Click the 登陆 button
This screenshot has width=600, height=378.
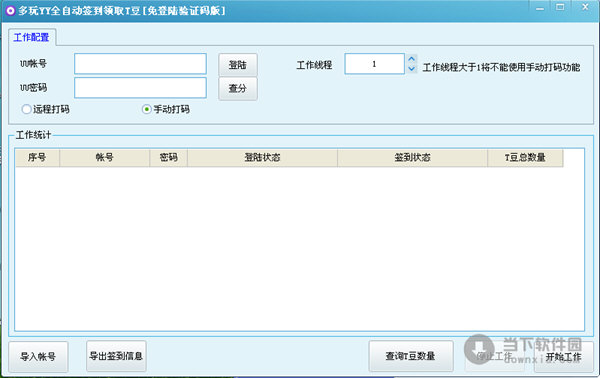pyautogui.click(x=238, y=65)
